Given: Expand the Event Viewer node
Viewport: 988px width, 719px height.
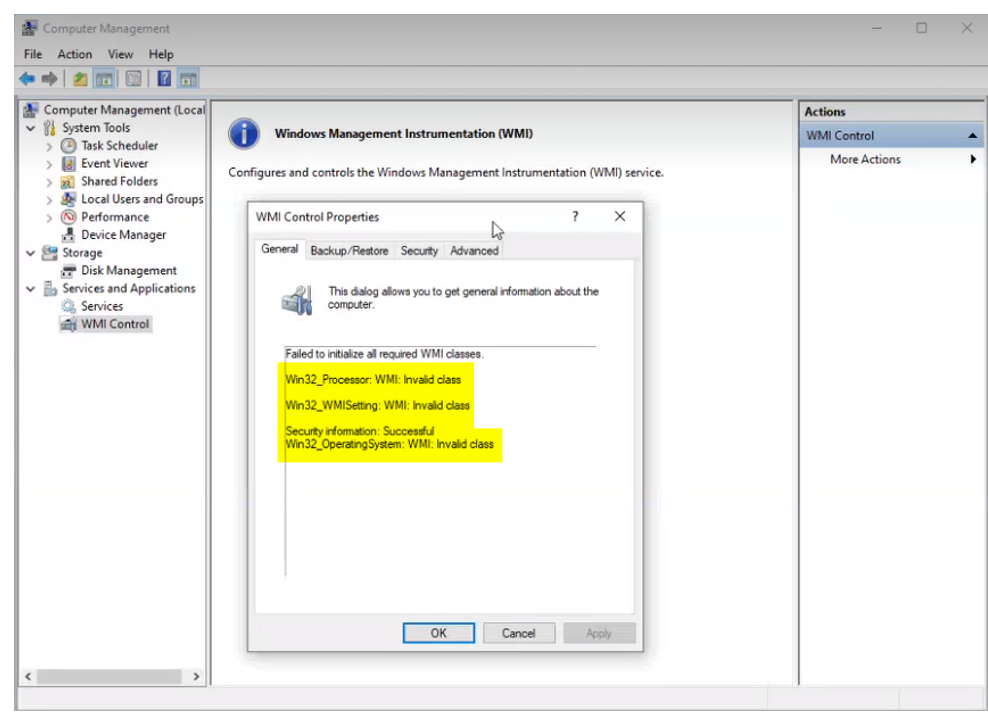Looking at the screenshot, I should pyautogui.click(x=49, y=164).
